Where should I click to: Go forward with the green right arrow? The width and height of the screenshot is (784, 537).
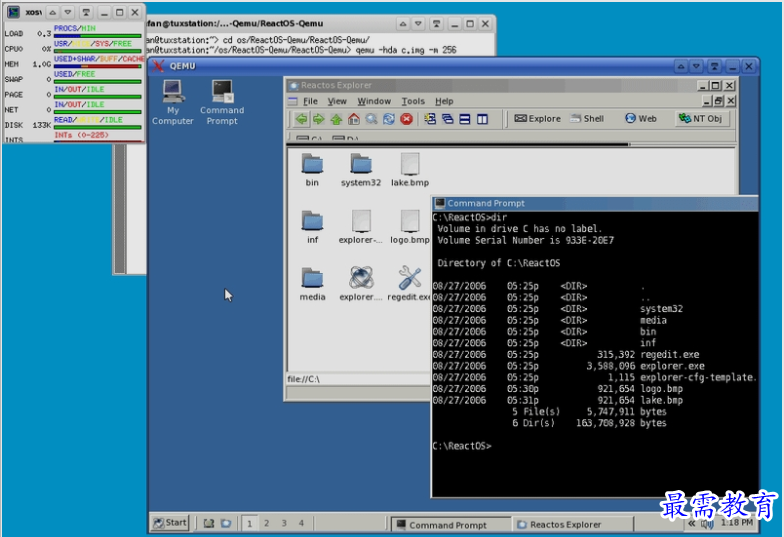click(318, 119)
